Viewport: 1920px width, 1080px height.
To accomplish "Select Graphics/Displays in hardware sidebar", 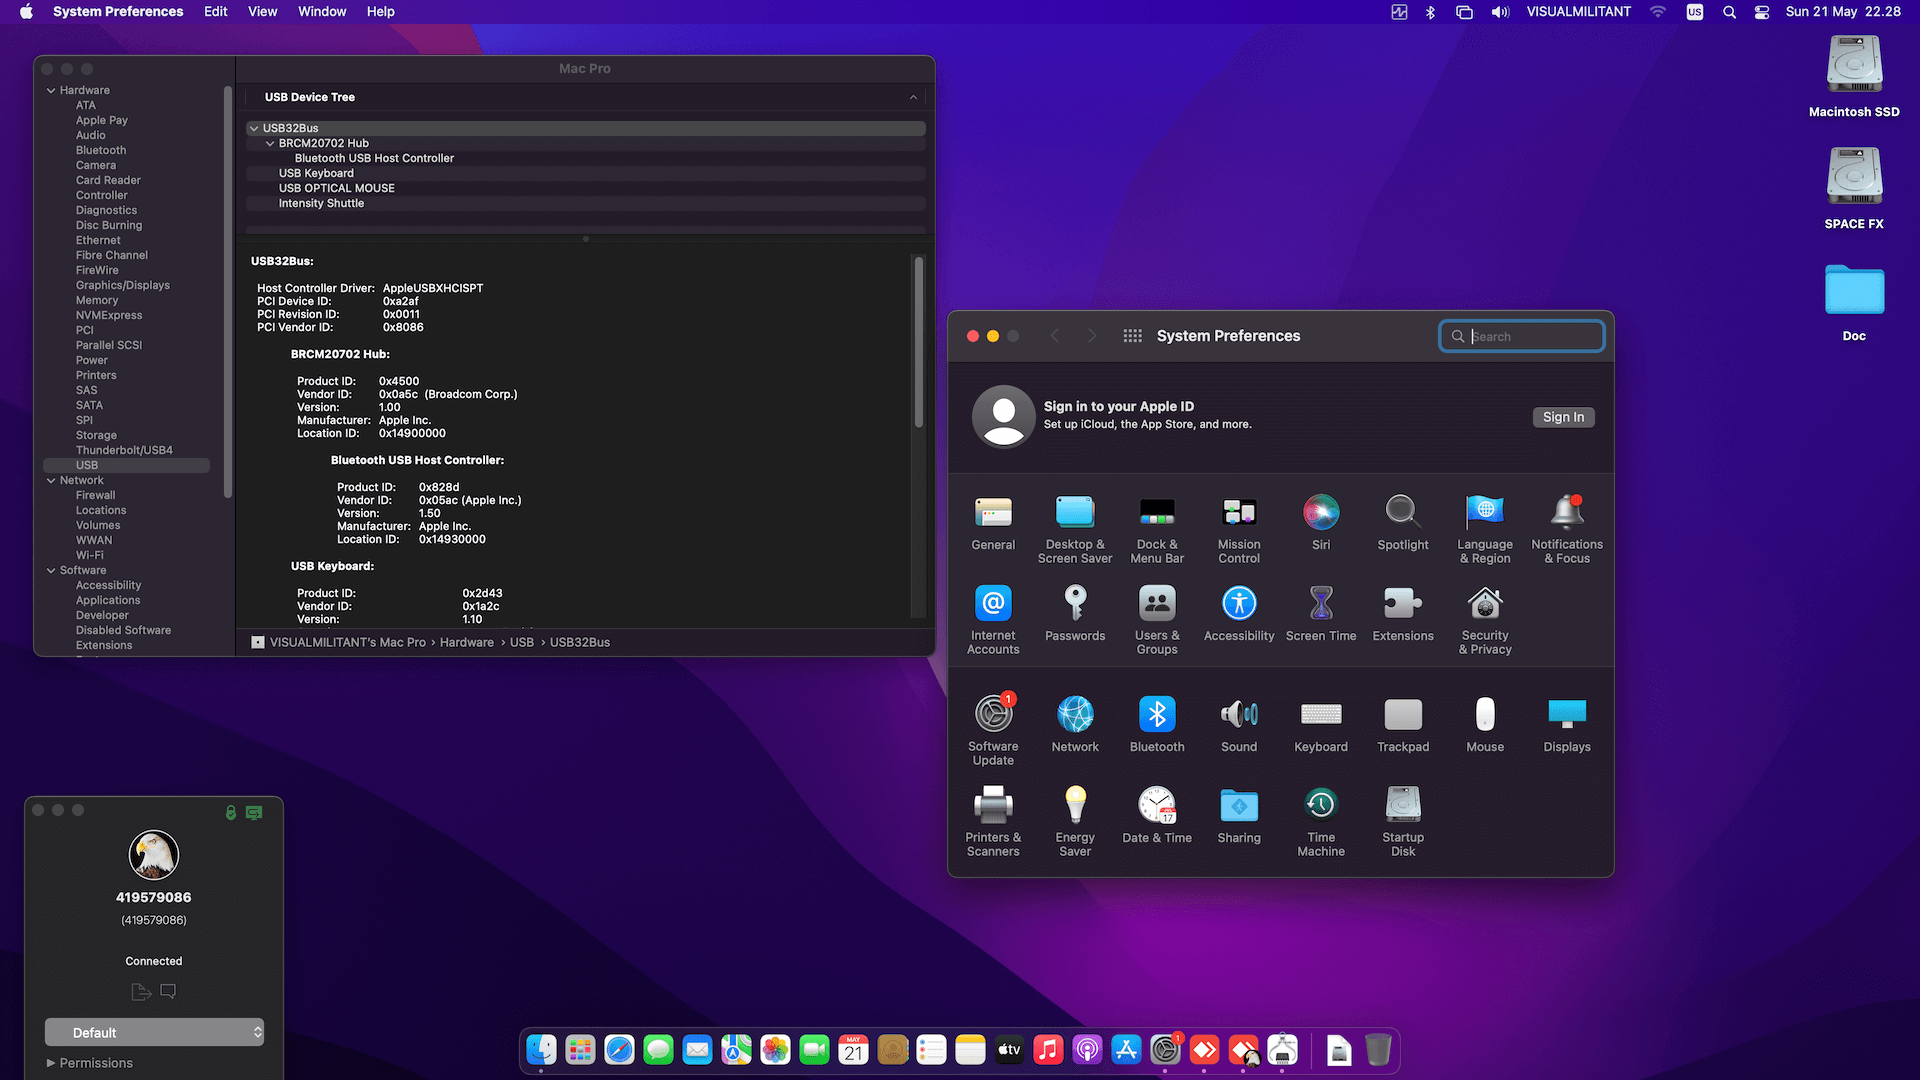I will click(123, 285).
